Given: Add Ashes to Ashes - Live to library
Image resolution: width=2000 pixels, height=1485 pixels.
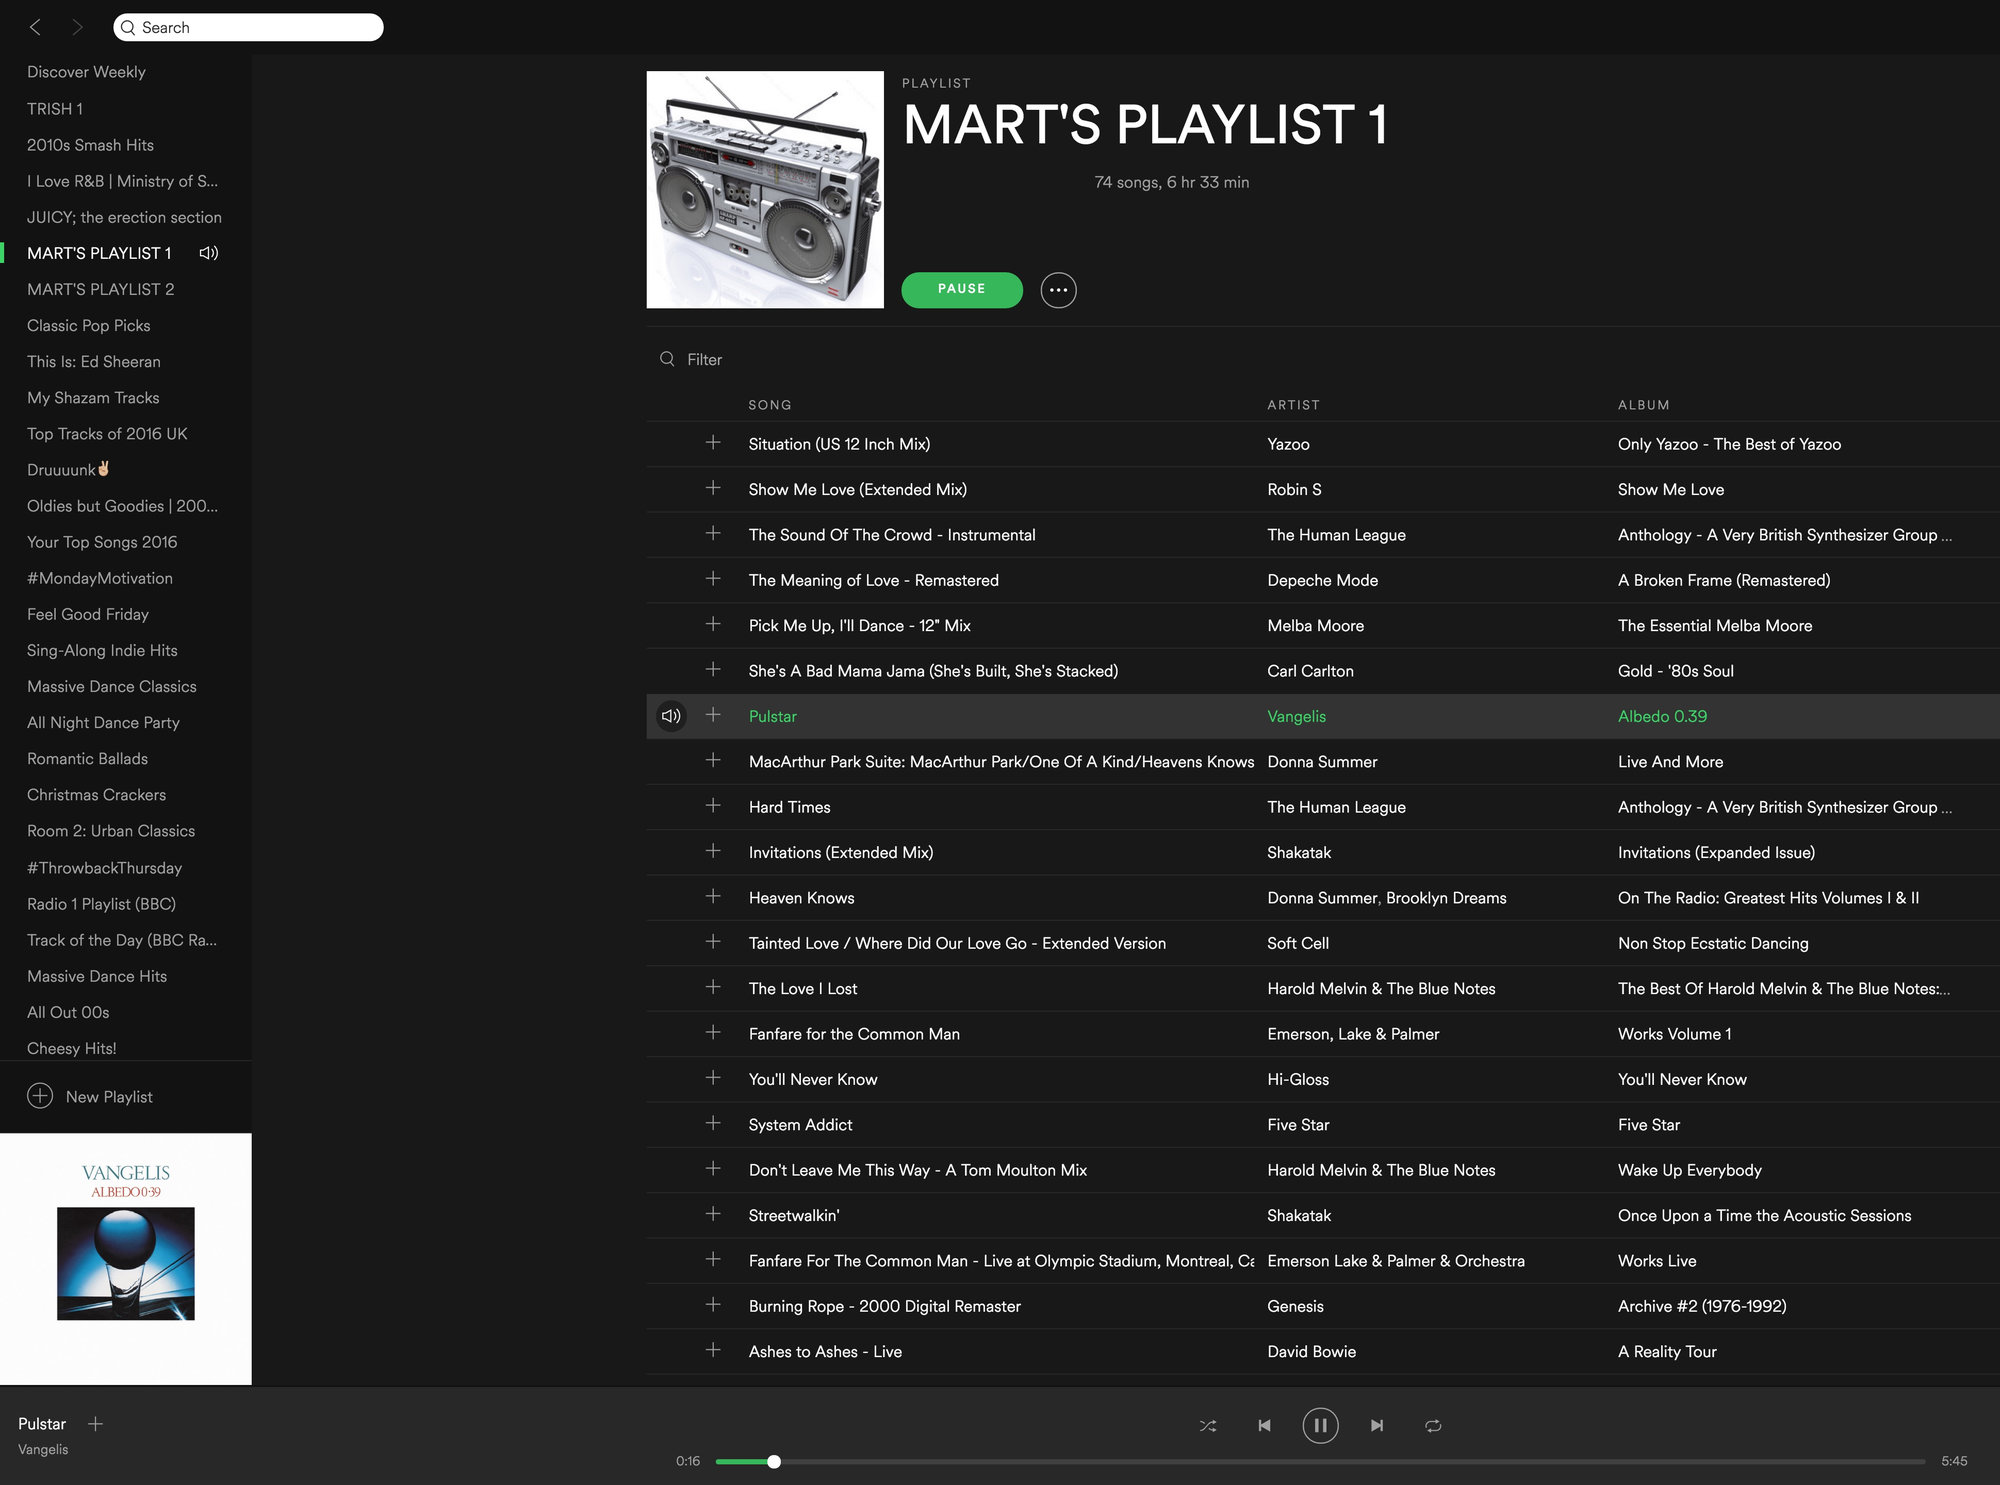Looking at the screenshot, I should coord(713,1350).
